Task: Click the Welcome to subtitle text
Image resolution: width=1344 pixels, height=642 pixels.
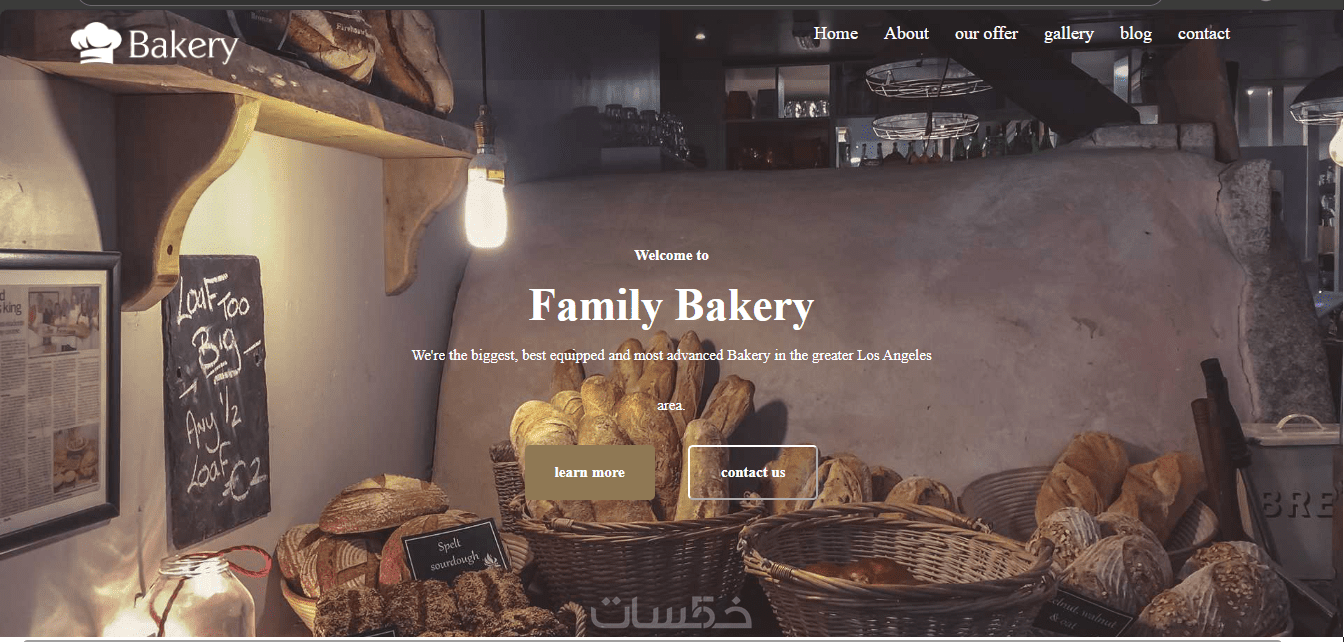Action: point(671,255)
